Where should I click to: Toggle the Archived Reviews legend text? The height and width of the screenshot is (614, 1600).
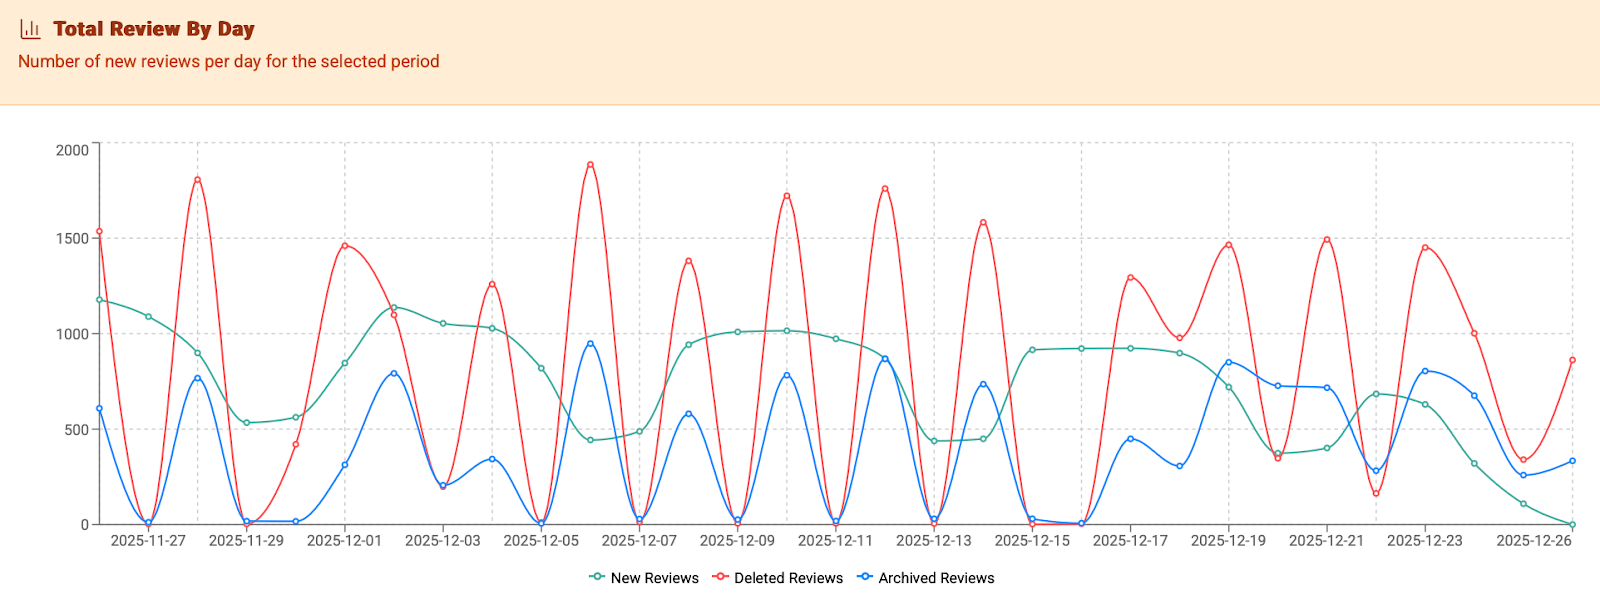pos(936,578)
